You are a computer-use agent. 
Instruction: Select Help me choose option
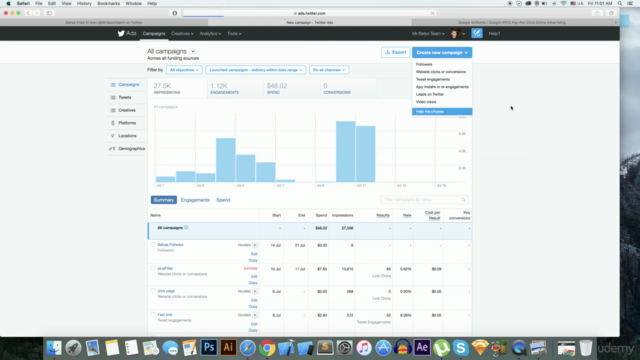click(442, 111)
